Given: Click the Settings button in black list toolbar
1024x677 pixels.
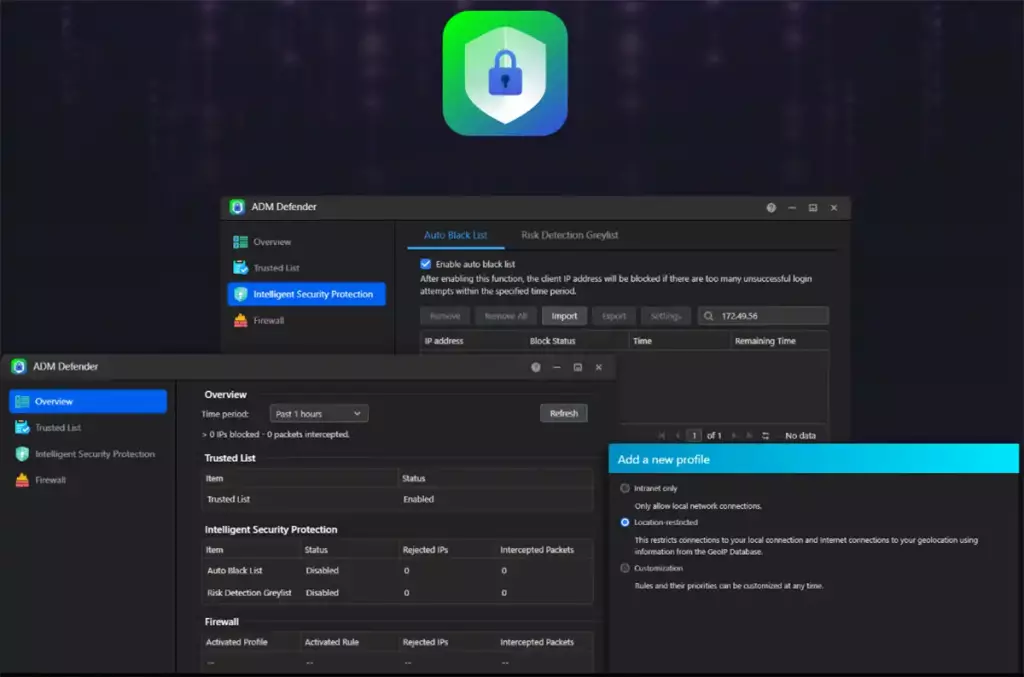Looking at the screenshot, I should point(665,316).
